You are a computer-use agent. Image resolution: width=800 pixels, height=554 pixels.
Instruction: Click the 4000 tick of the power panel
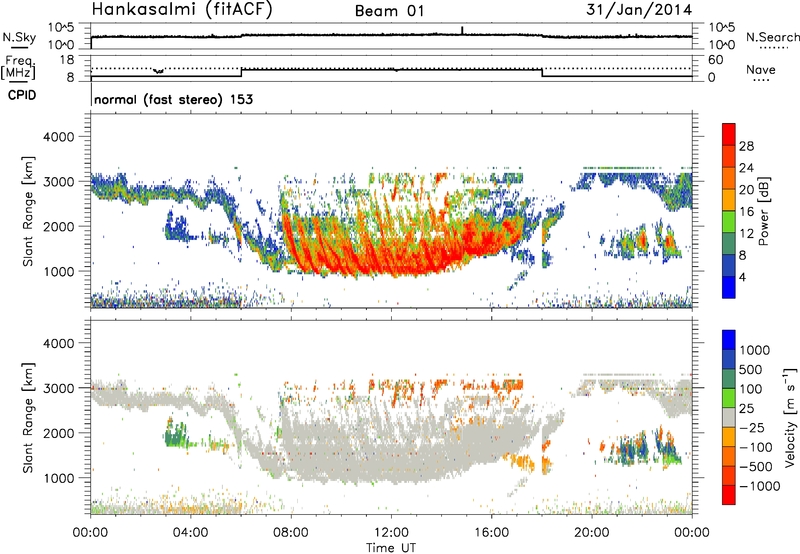tap(58, 137)
